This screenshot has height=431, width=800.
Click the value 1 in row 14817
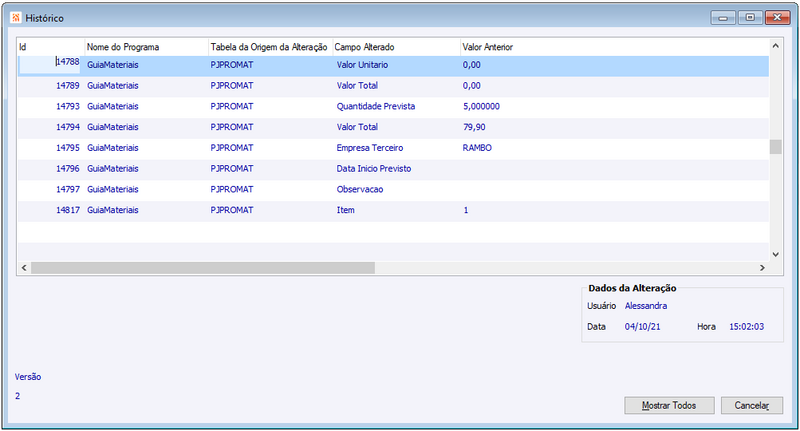click(x=466, y=210)
